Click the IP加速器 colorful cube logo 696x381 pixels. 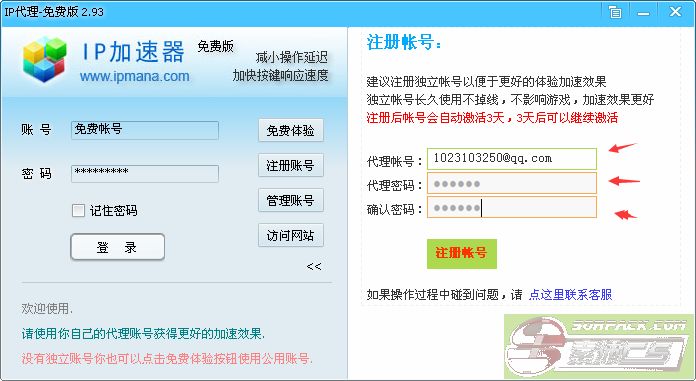tap(44, 60)
